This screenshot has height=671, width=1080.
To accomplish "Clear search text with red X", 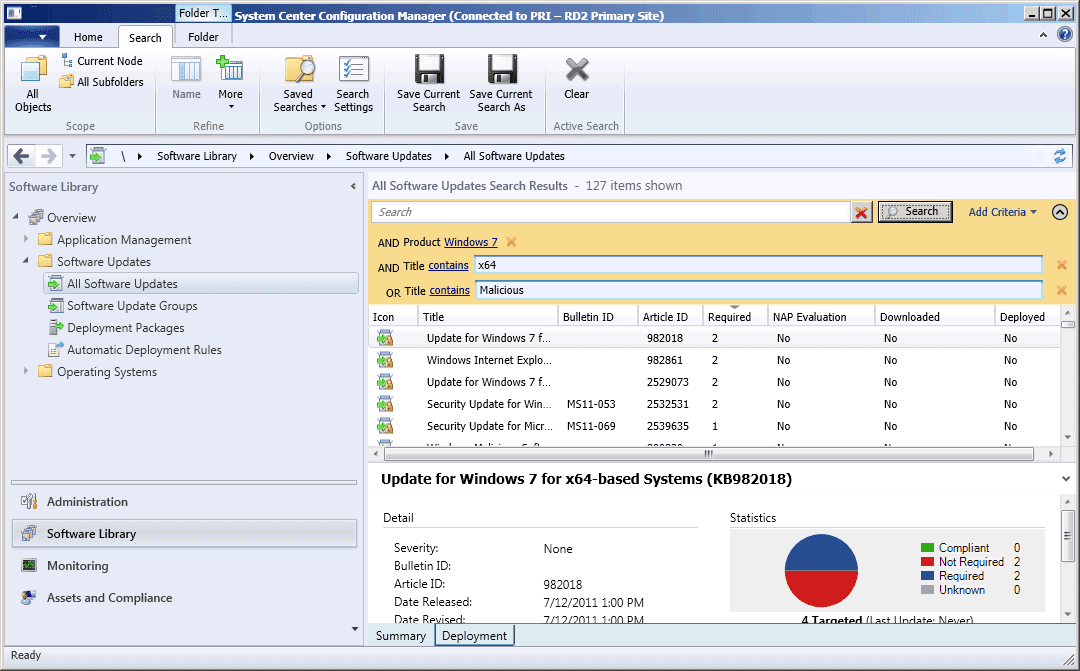I will 861,212.
